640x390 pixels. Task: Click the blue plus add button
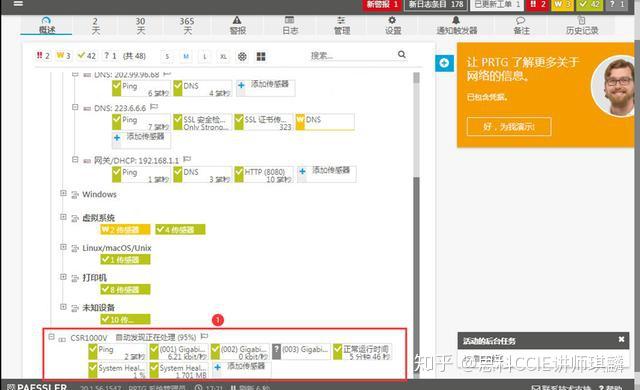[x=444, y=63]
